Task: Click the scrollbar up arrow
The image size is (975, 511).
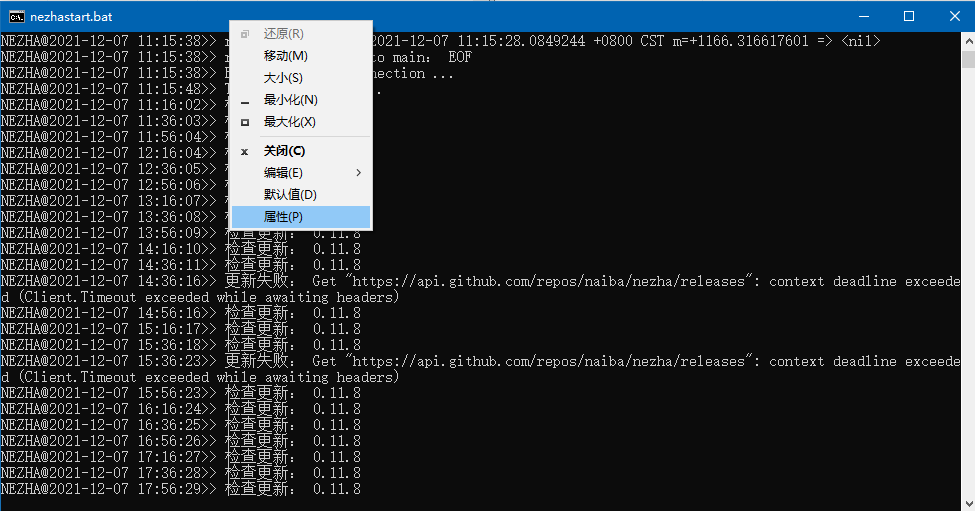Action: point(968,41)
